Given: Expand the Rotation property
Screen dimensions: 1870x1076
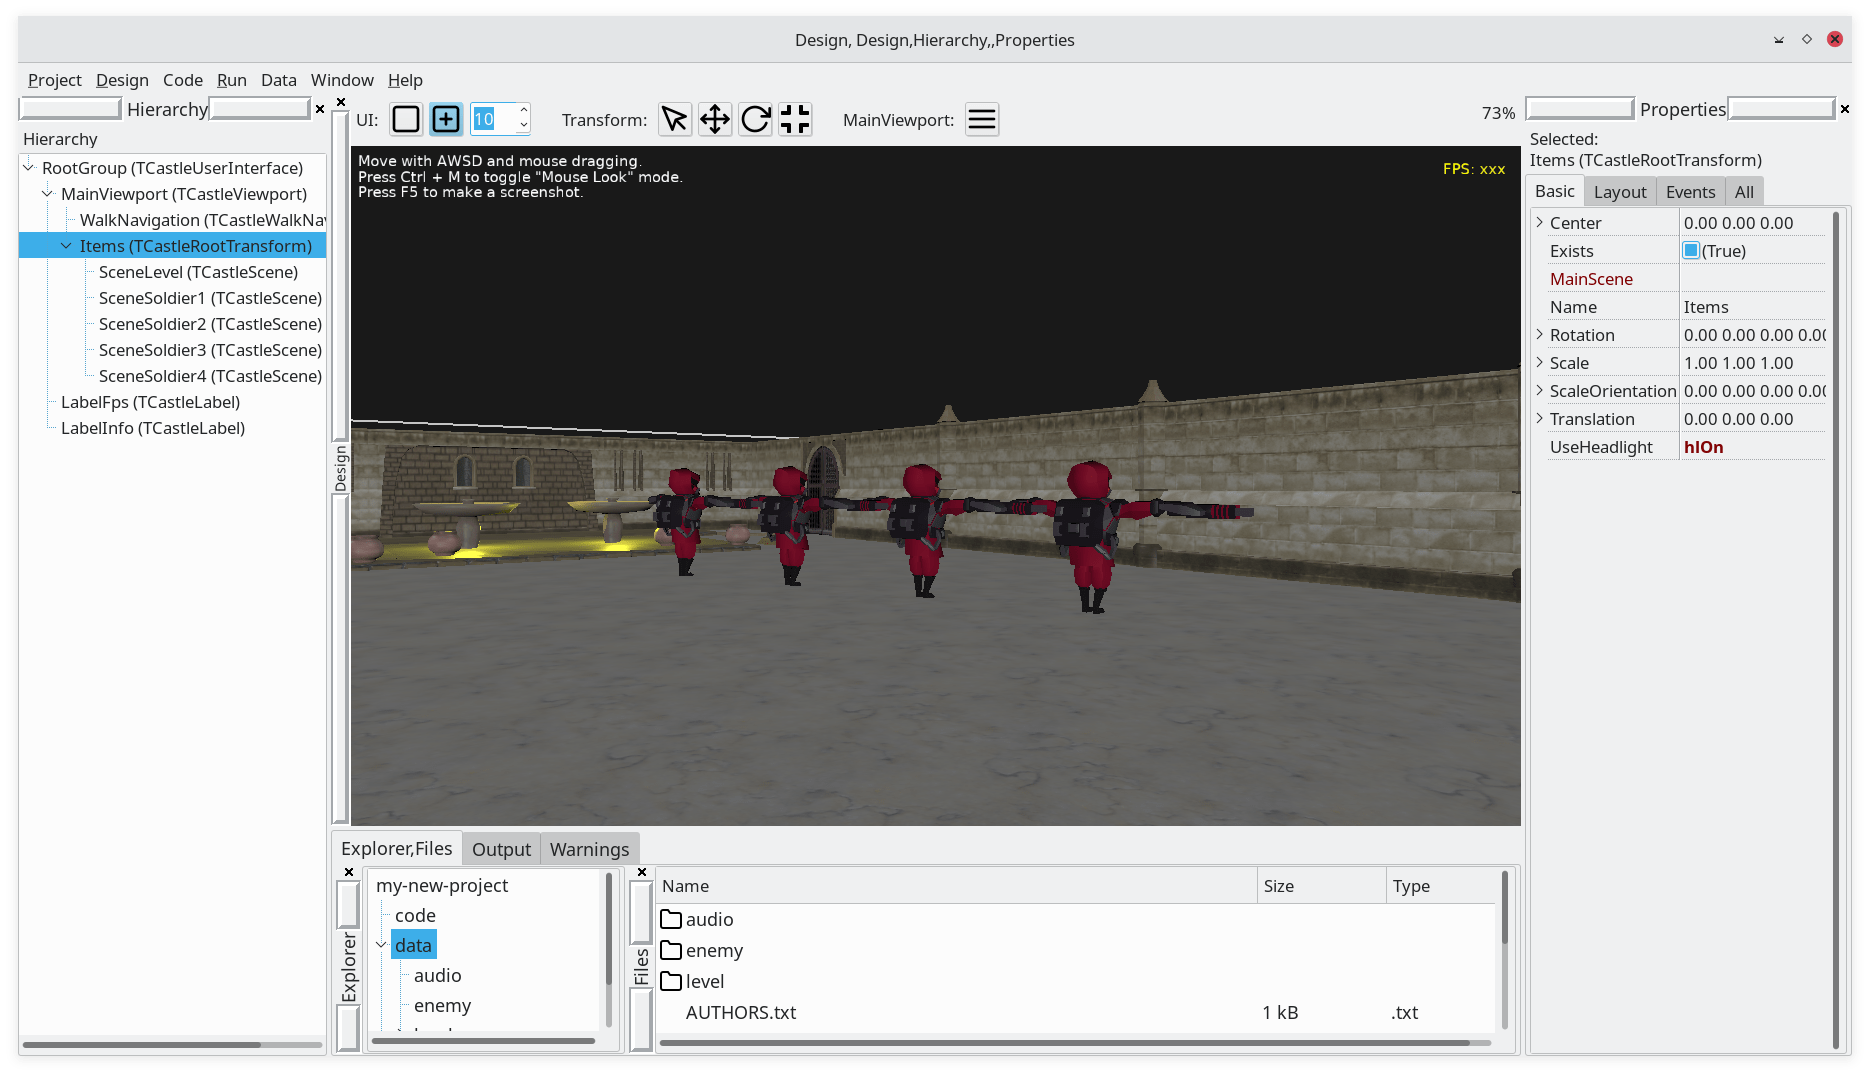Looking at the screenshot, I should click(1538, 334).
